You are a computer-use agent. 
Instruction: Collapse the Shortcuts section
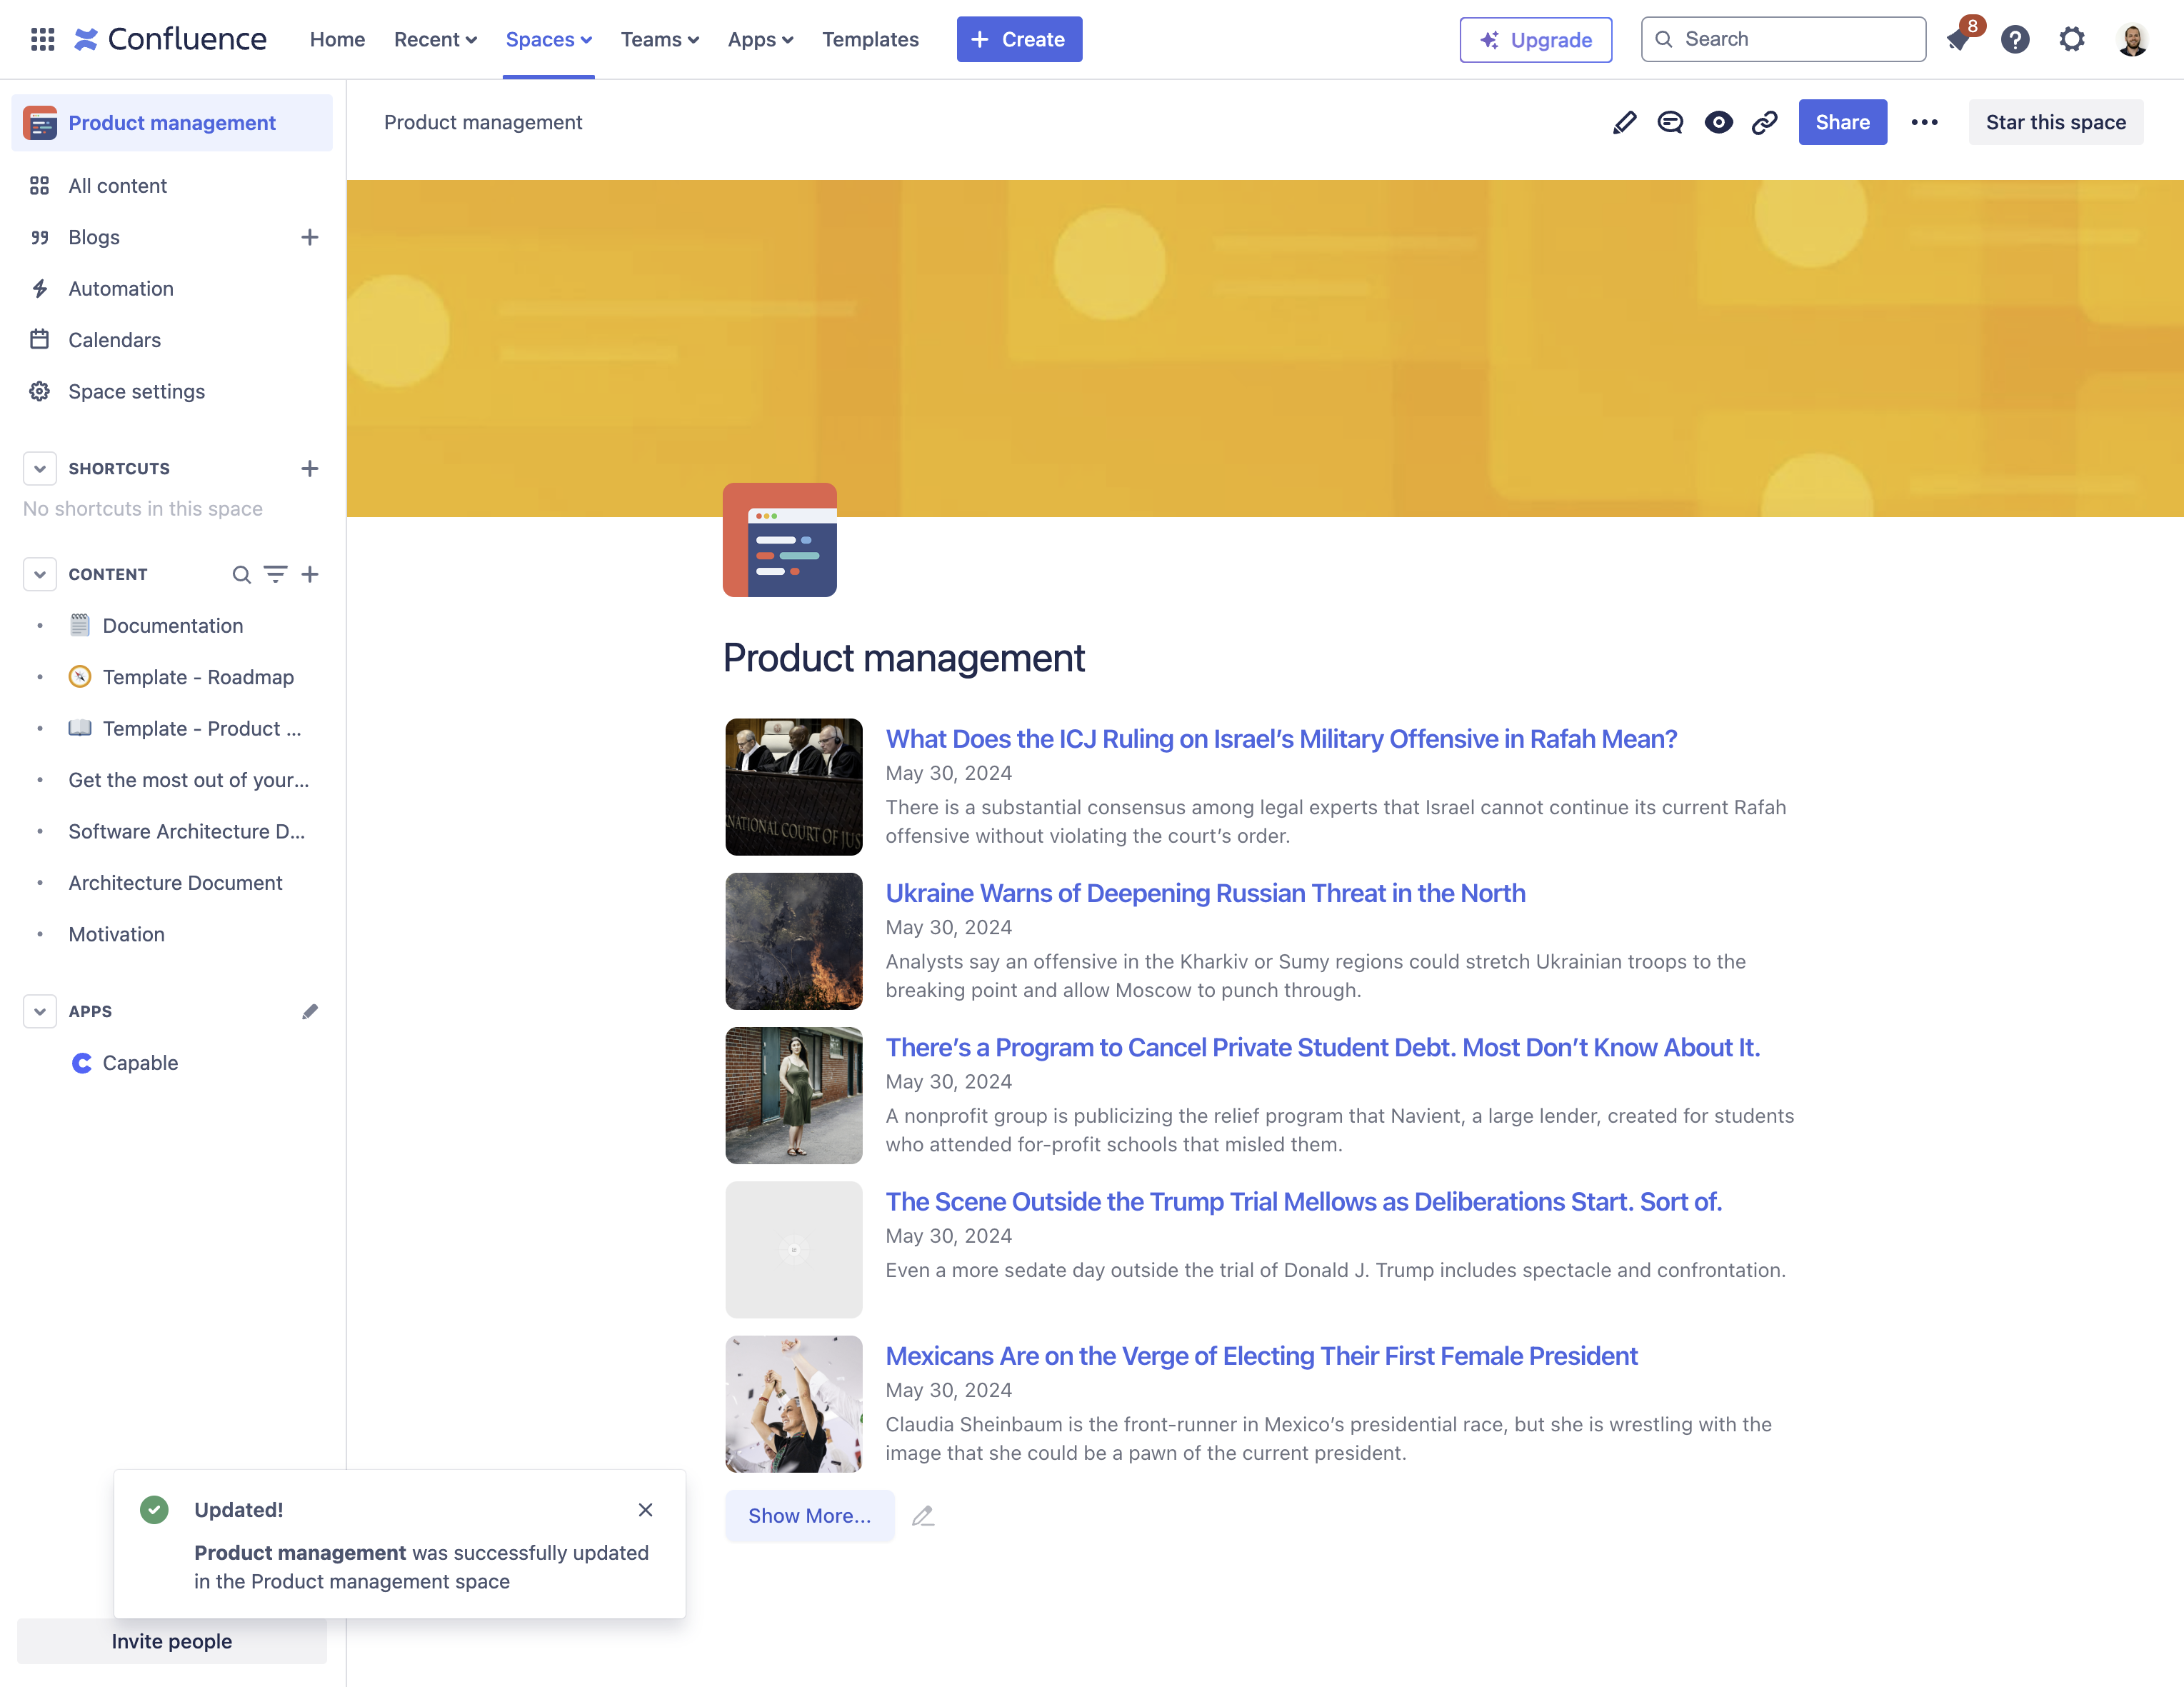tap(39, 468)
